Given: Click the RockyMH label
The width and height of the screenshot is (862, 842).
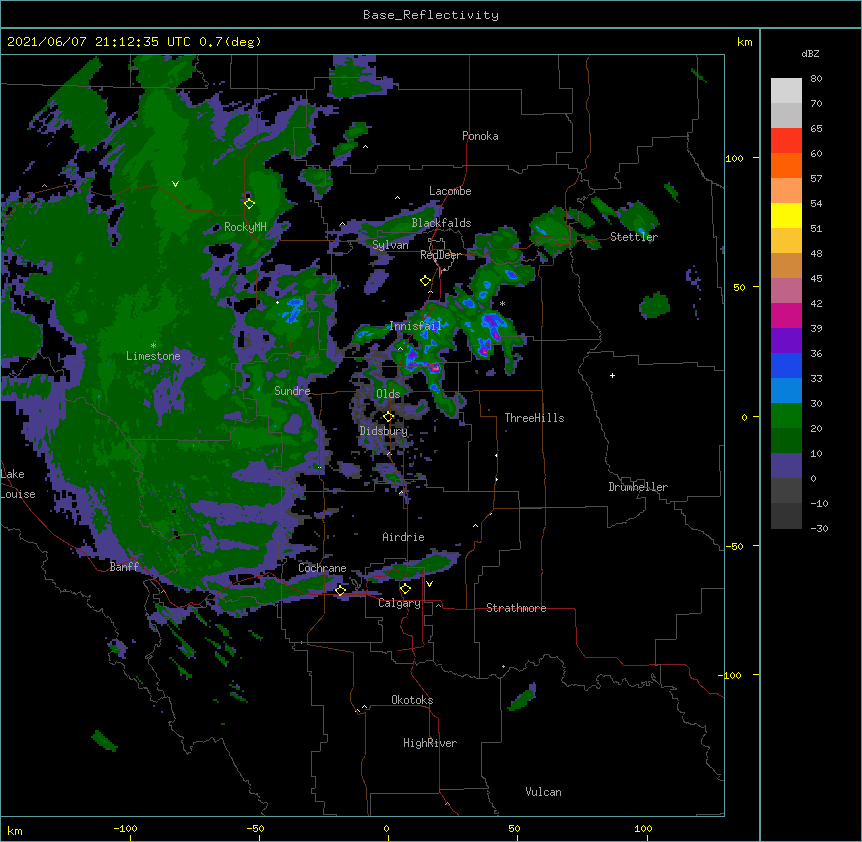Looking at the screenshot, I should [245, 227].
